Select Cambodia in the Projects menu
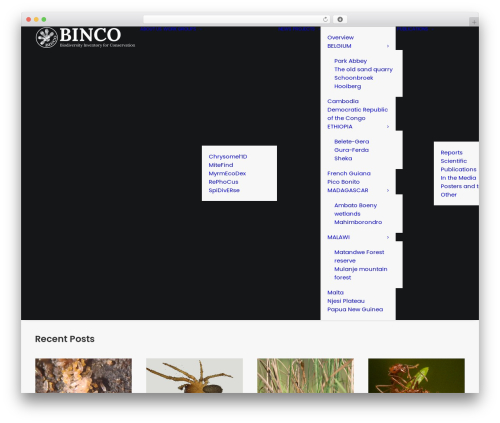500x423 pixels. click(343, 101)
